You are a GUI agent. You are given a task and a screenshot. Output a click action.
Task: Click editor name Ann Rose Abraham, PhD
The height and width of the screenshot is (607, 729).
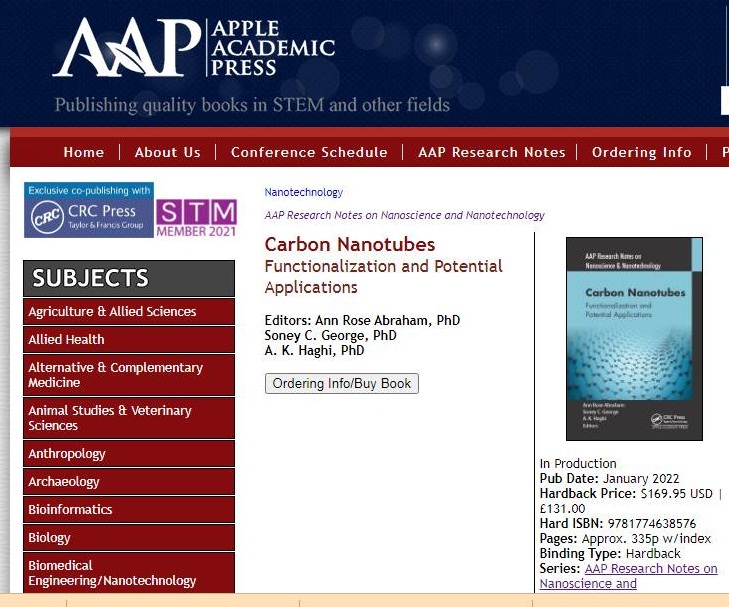pos(388,320)
